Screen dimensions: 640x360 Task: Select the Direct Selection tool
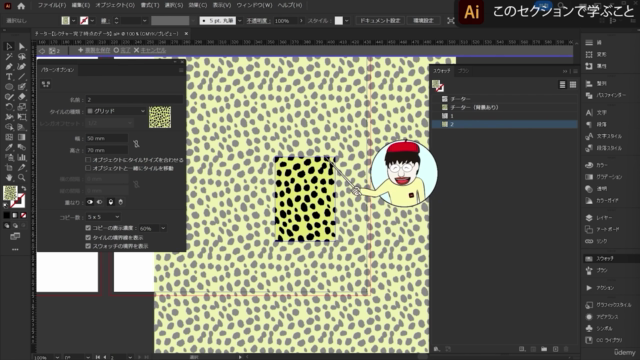[22, 47]
